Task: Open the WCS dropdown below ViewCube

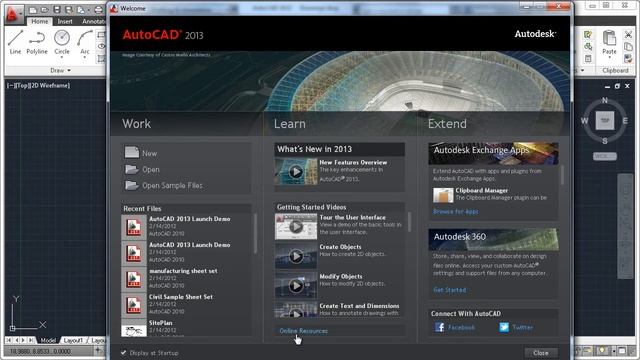Action: (604, 156)
